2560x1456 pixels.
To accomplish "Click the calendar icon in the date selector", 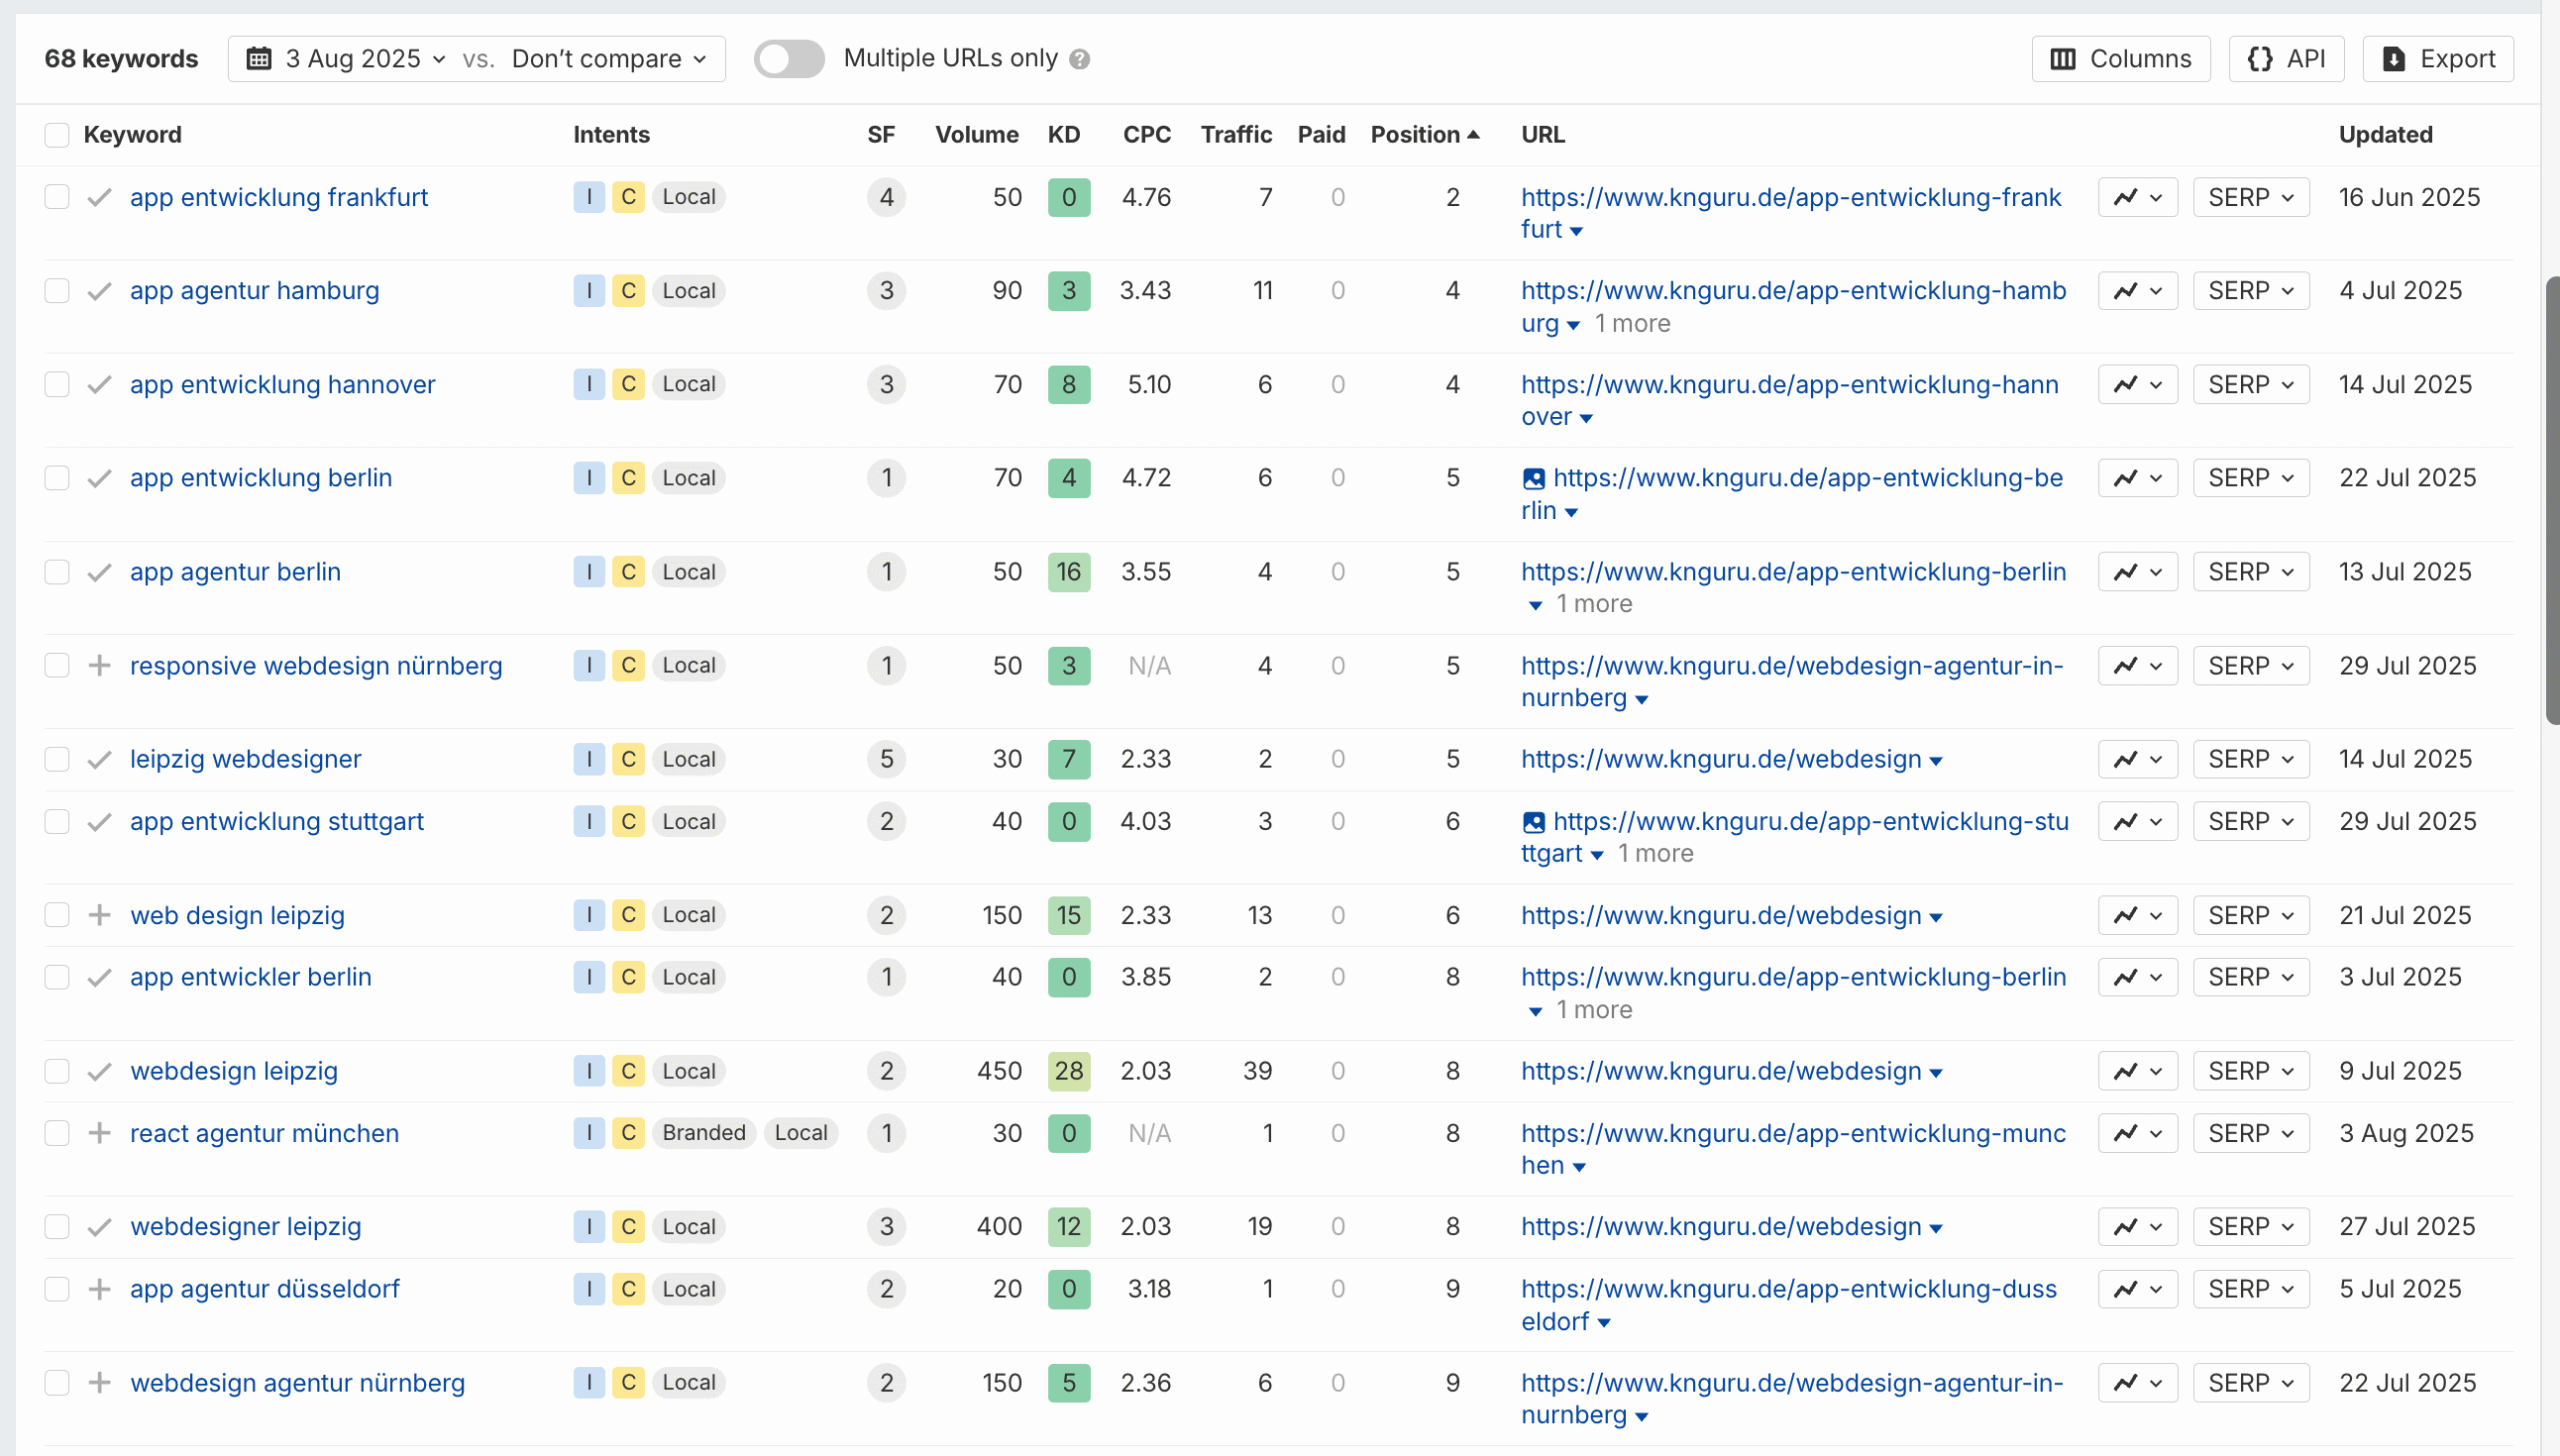I will coord(259,58).
